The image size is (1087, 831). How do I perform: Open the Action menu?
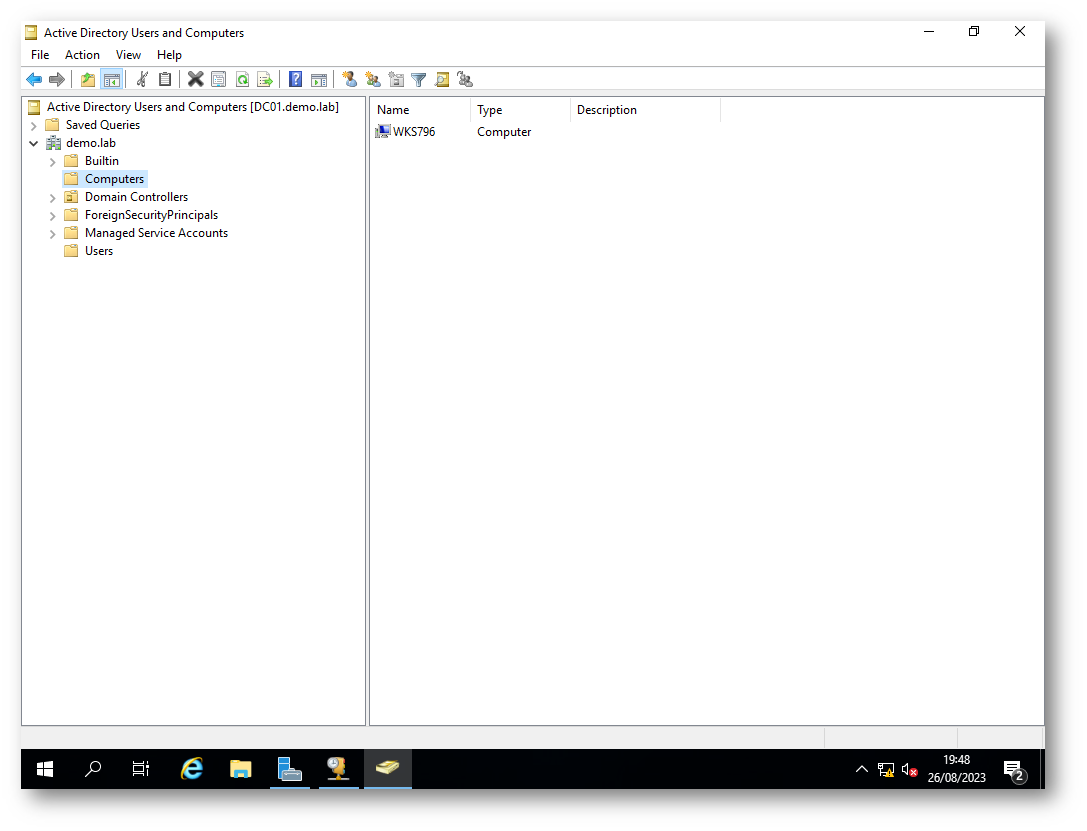82,55
